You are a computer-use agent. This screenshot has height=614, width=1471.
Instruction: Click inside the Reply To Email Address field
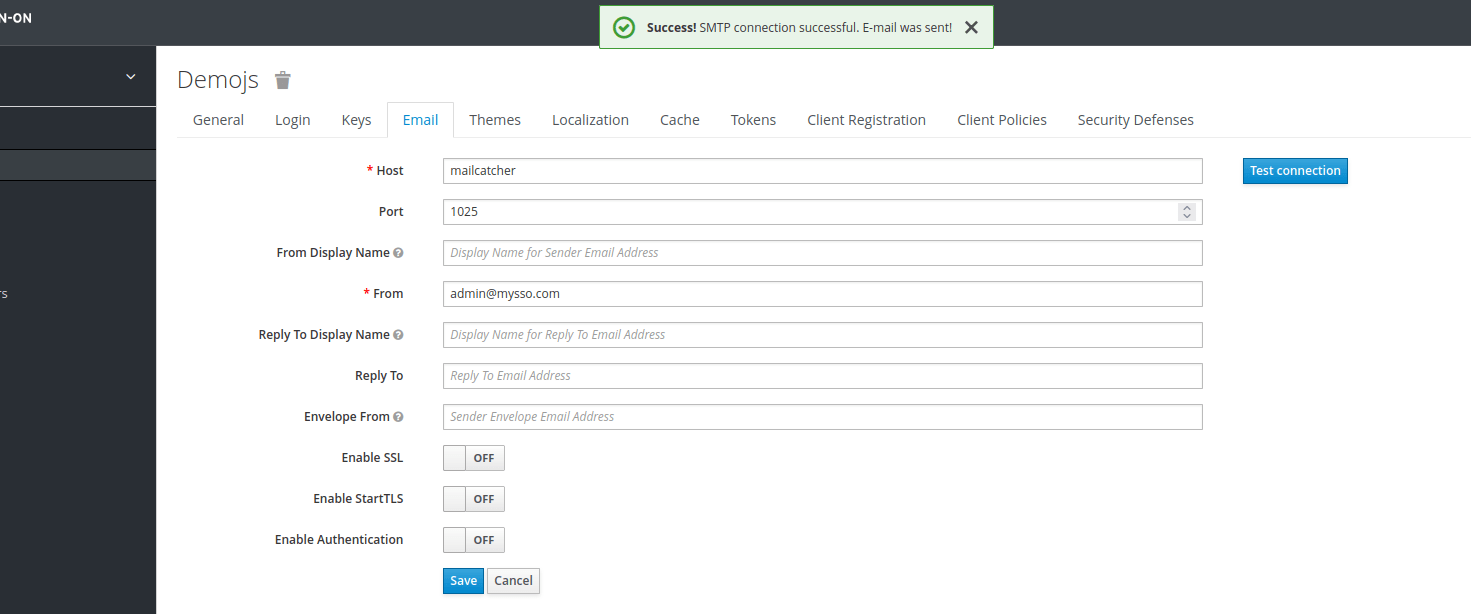tap(822, 375)
